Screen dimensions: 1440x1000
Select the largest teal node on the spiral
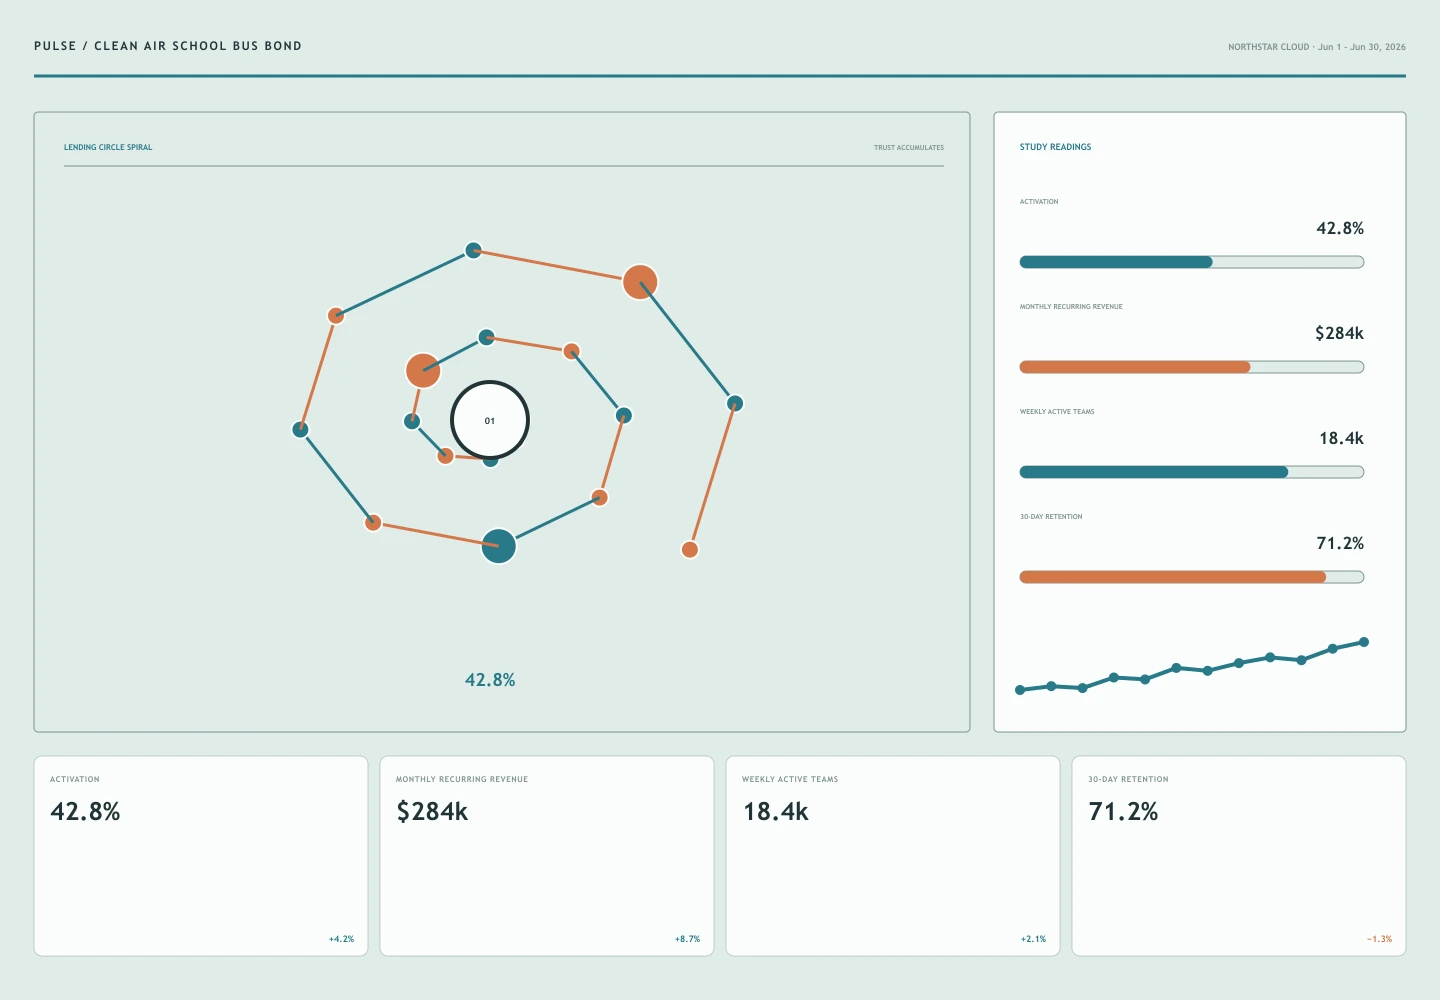click(499, 546)
